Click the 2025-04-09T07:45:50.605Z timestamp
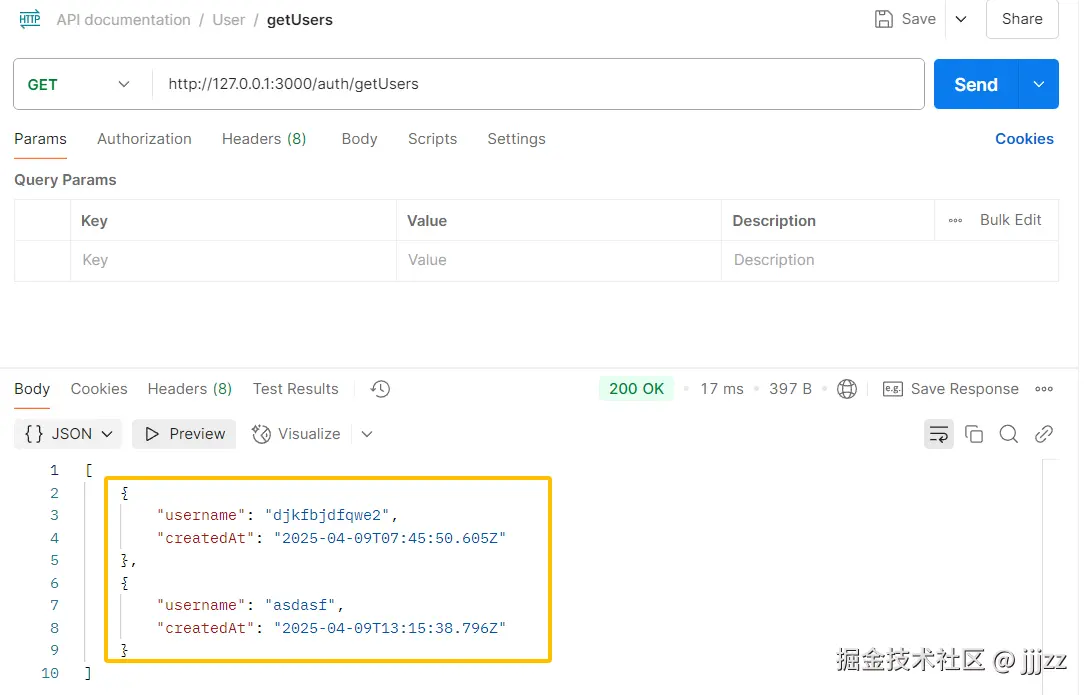 click(390, 538)
